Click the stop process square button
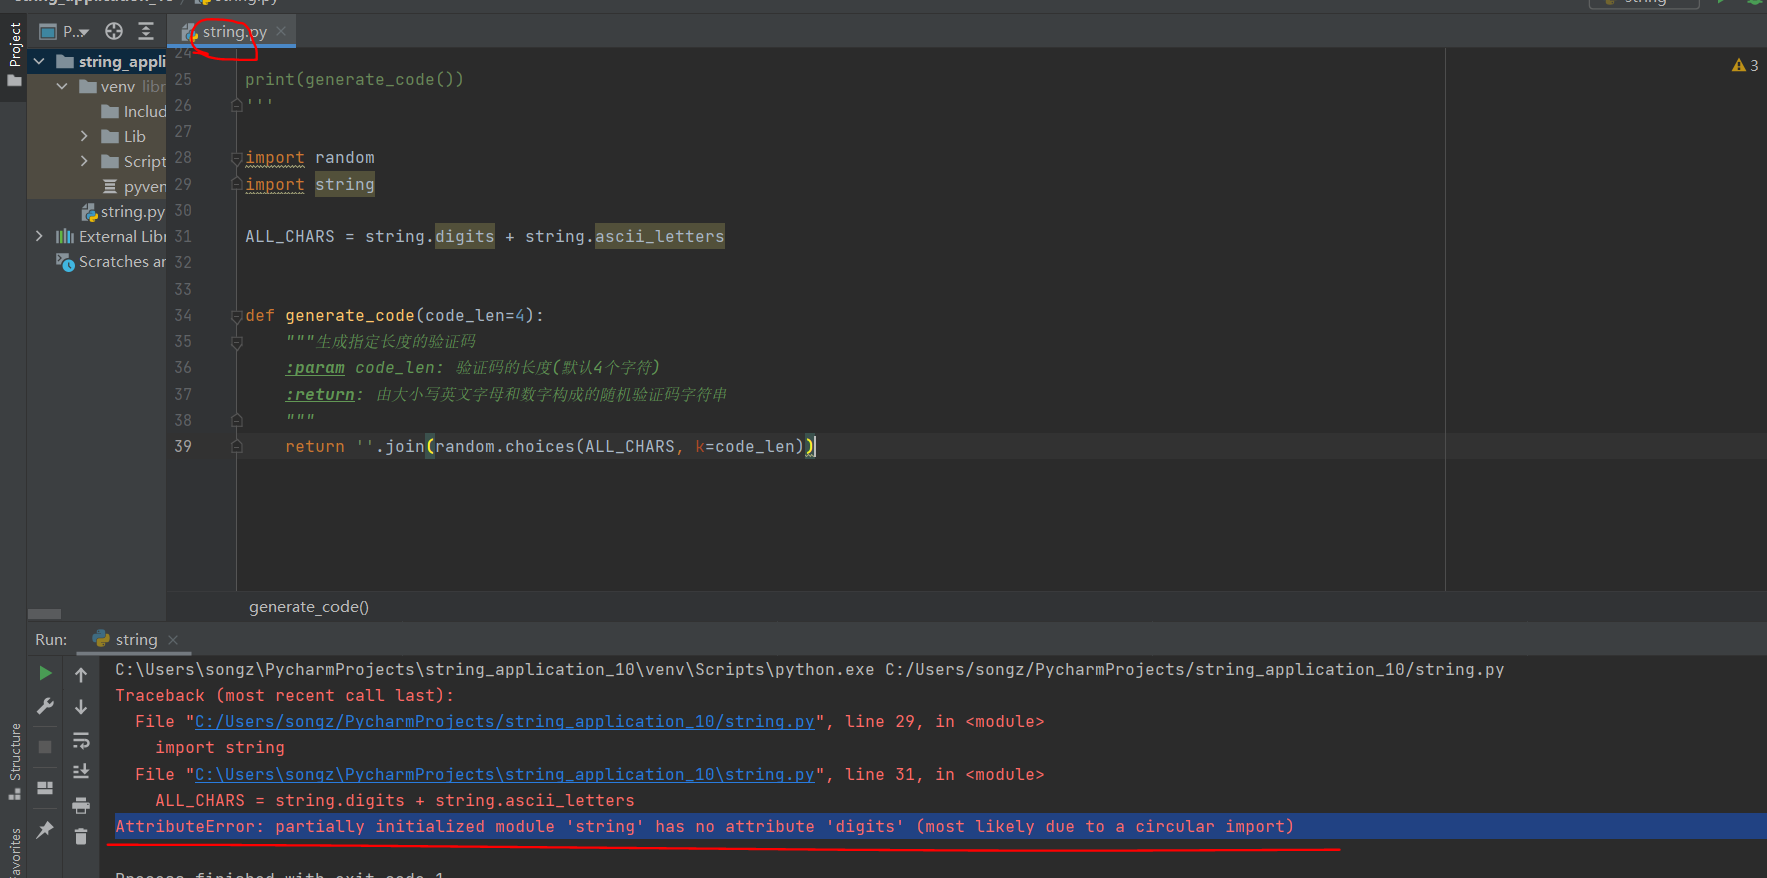 (45, 747)
